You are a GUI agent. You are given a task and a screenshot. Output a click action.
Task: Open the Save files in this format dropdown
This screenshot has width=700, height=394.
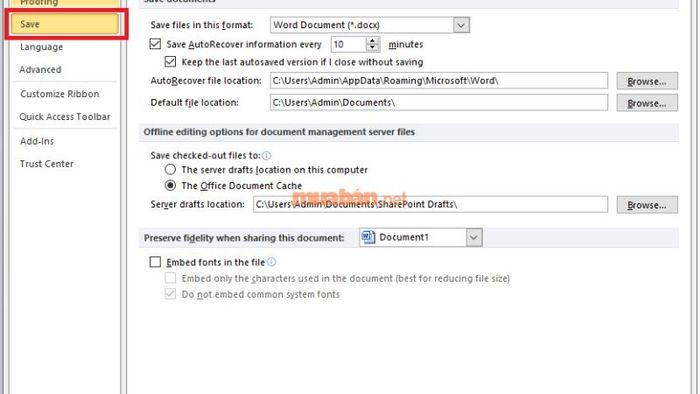tap(461, 25)
